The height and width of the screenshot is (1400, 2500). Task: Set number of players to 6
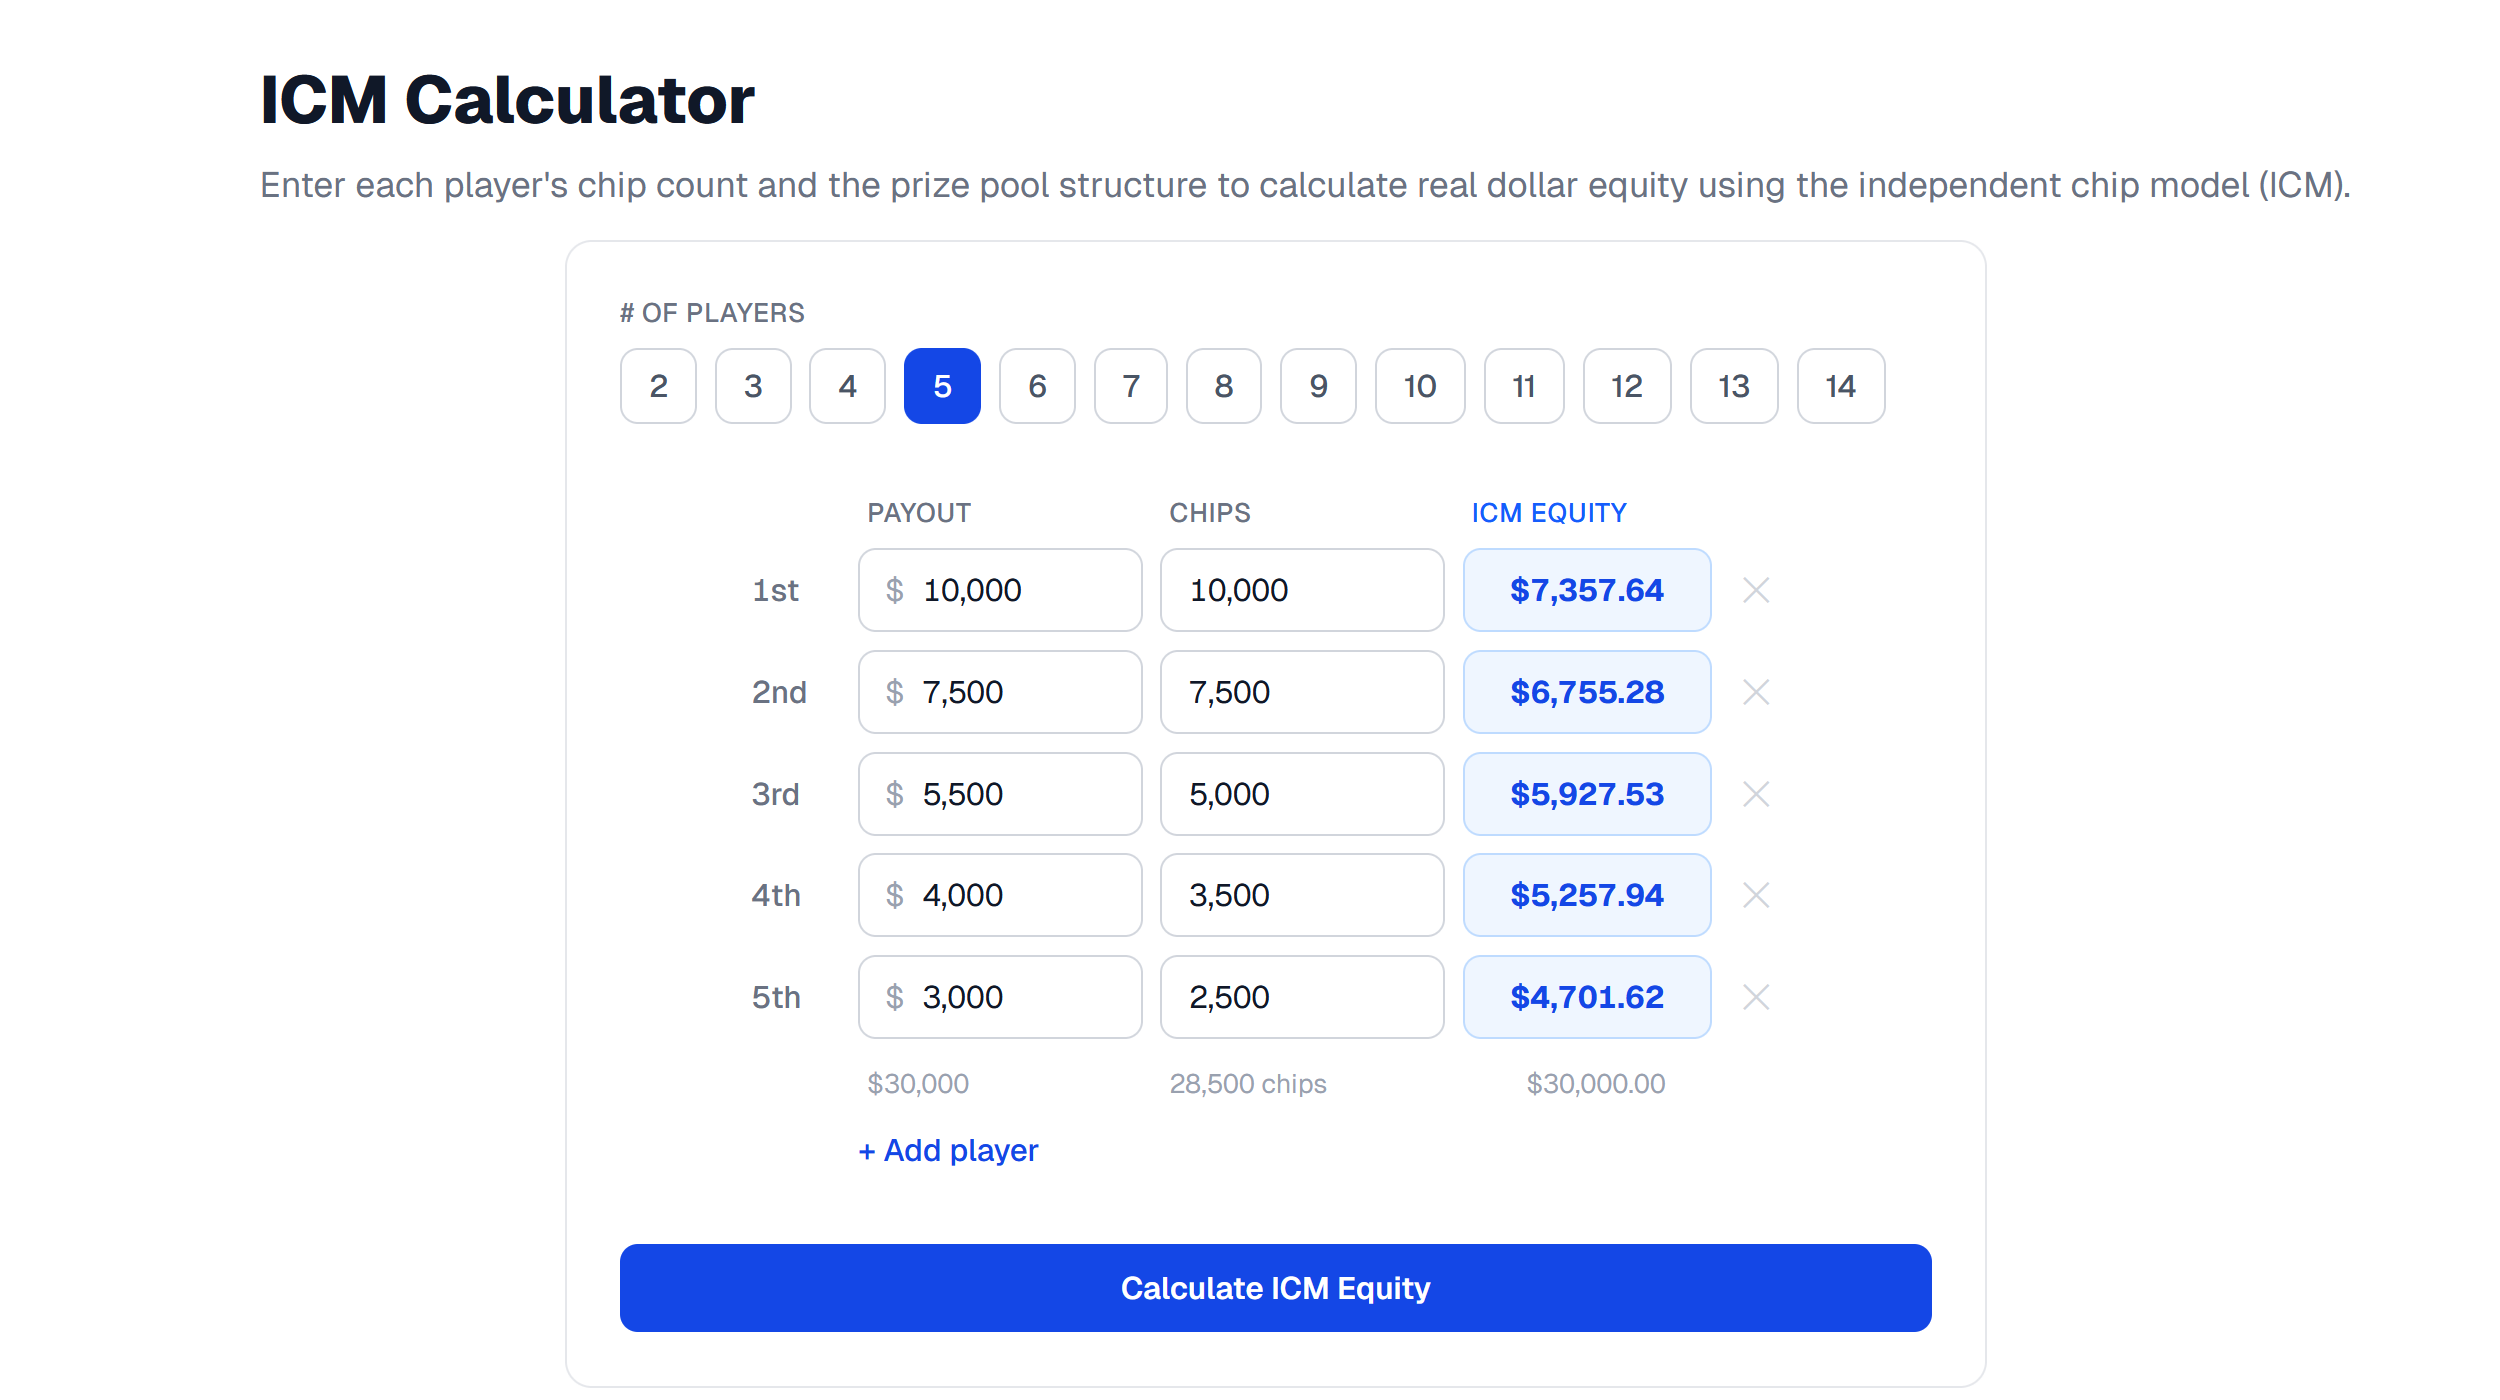[1037, 386]
